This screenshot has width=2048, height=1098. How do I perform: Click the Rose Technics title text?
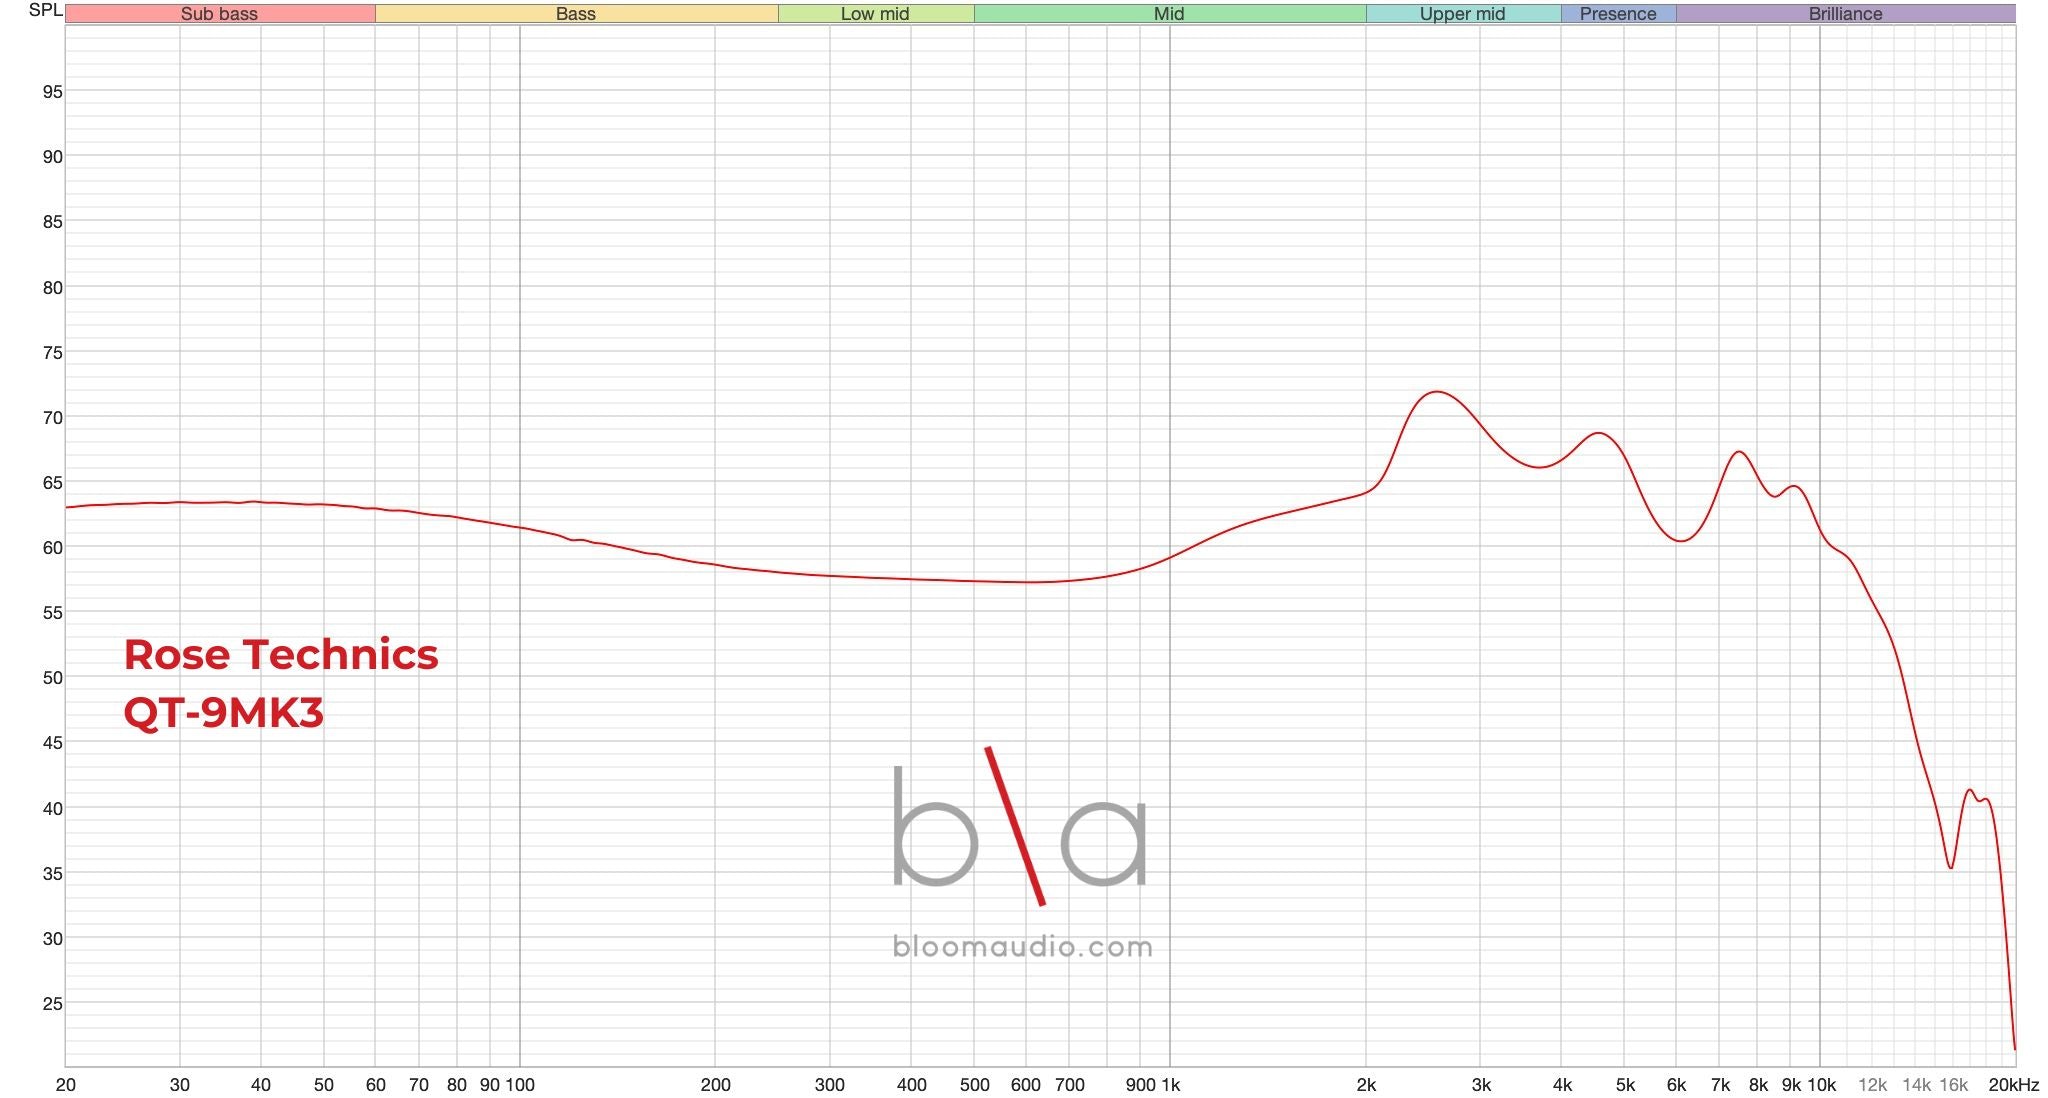[281, 655]
